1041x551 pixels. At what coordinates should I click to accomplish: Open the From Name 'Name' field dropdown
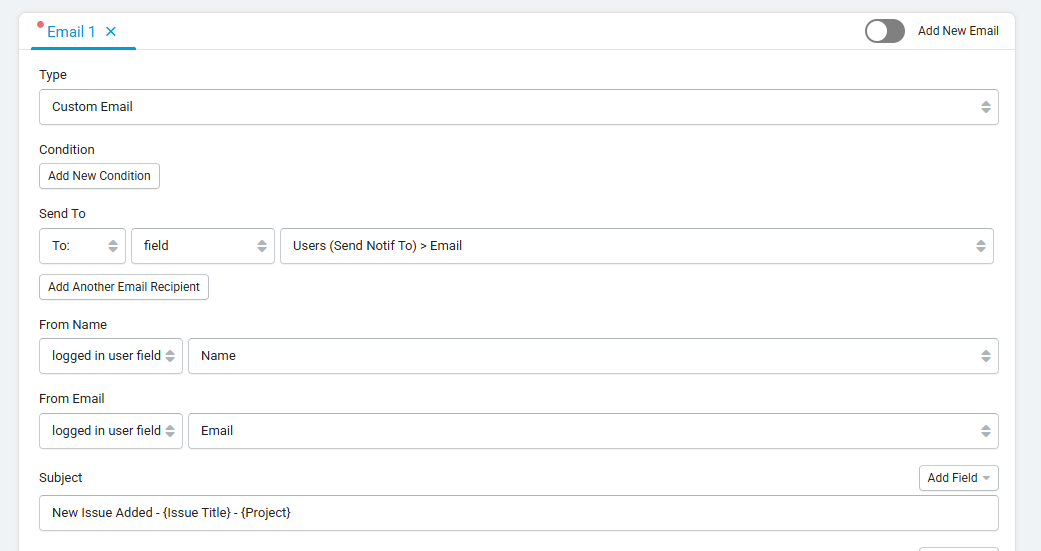click(x=593, y=356)
